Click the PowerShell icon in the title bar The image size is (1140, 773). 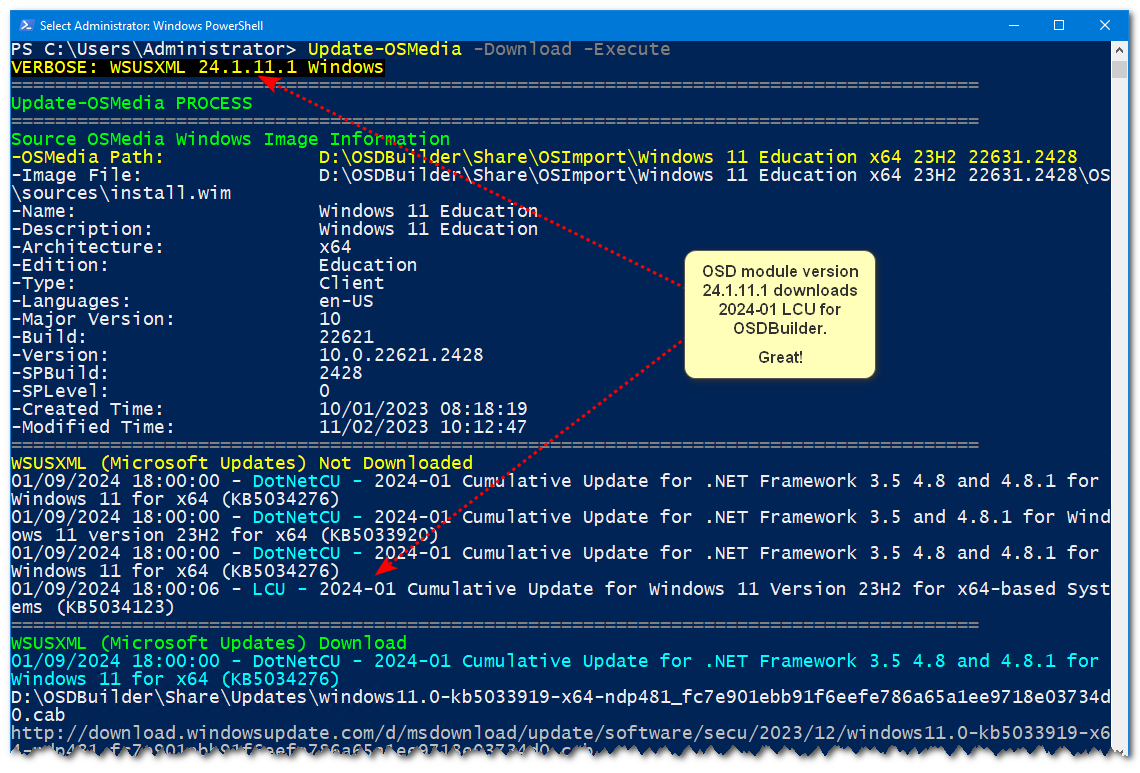[x=26, y=25]
